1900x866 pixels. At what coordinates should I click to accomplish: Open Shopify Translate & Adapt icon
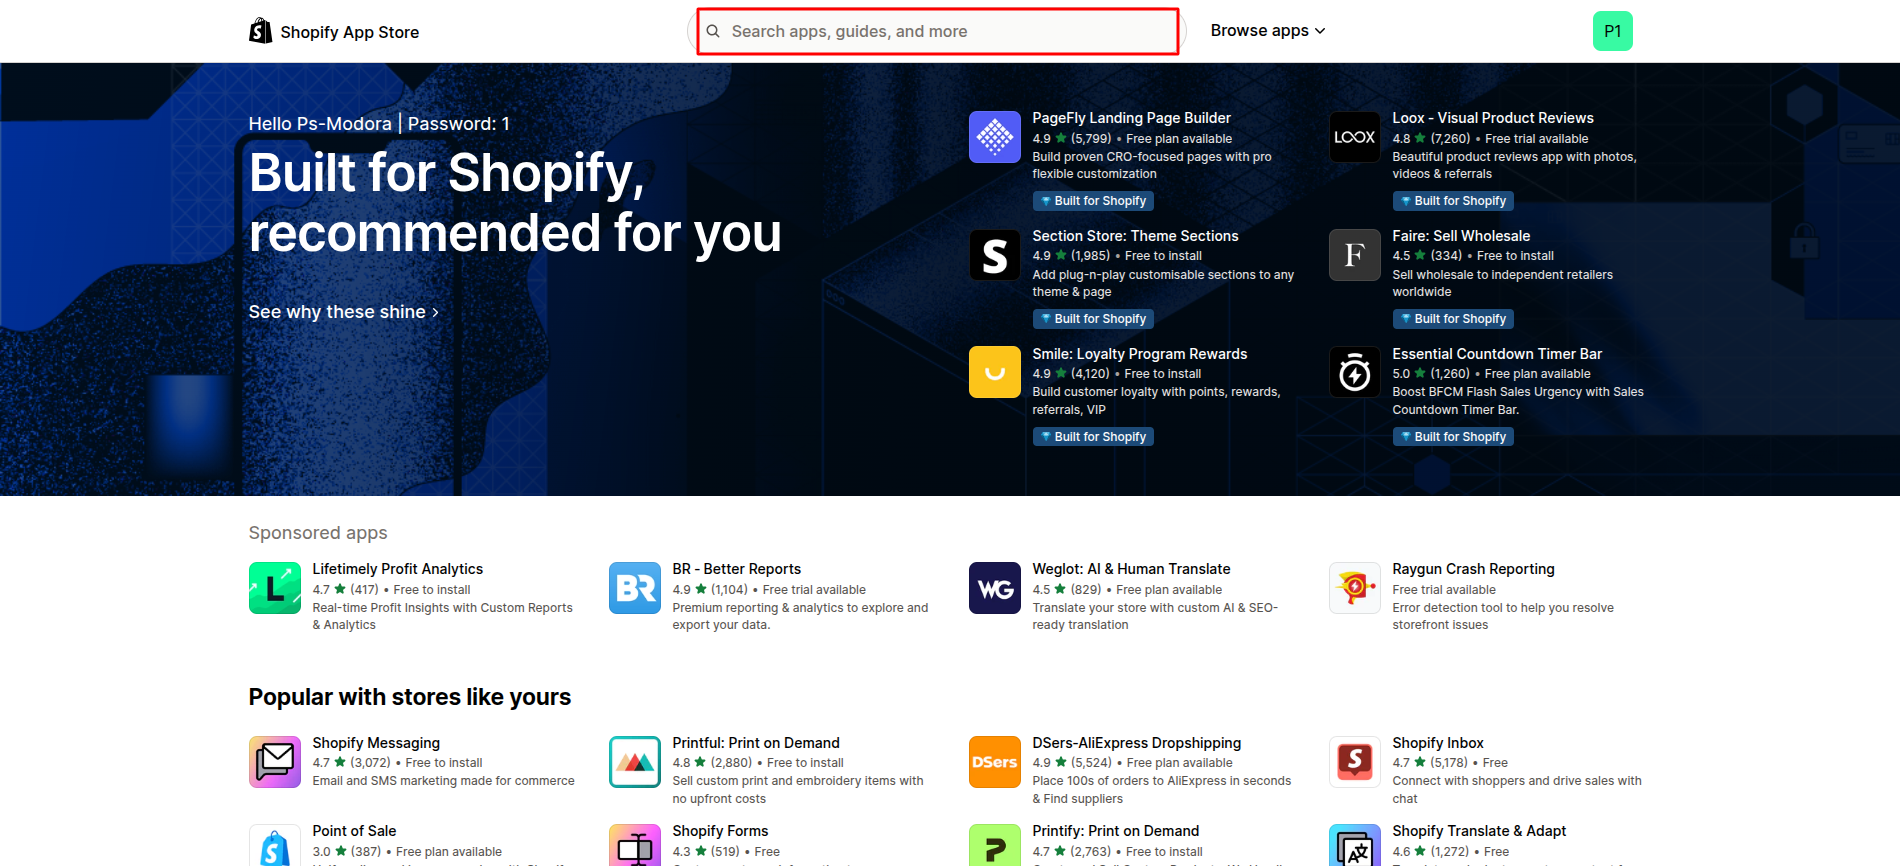tap(1354, 845)
